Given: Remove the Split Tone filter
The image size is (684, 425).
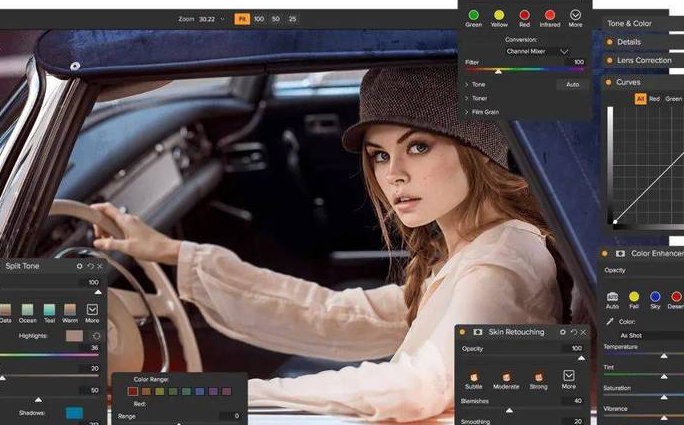Looking at the screenshot, I should click(x=100, y=266).
